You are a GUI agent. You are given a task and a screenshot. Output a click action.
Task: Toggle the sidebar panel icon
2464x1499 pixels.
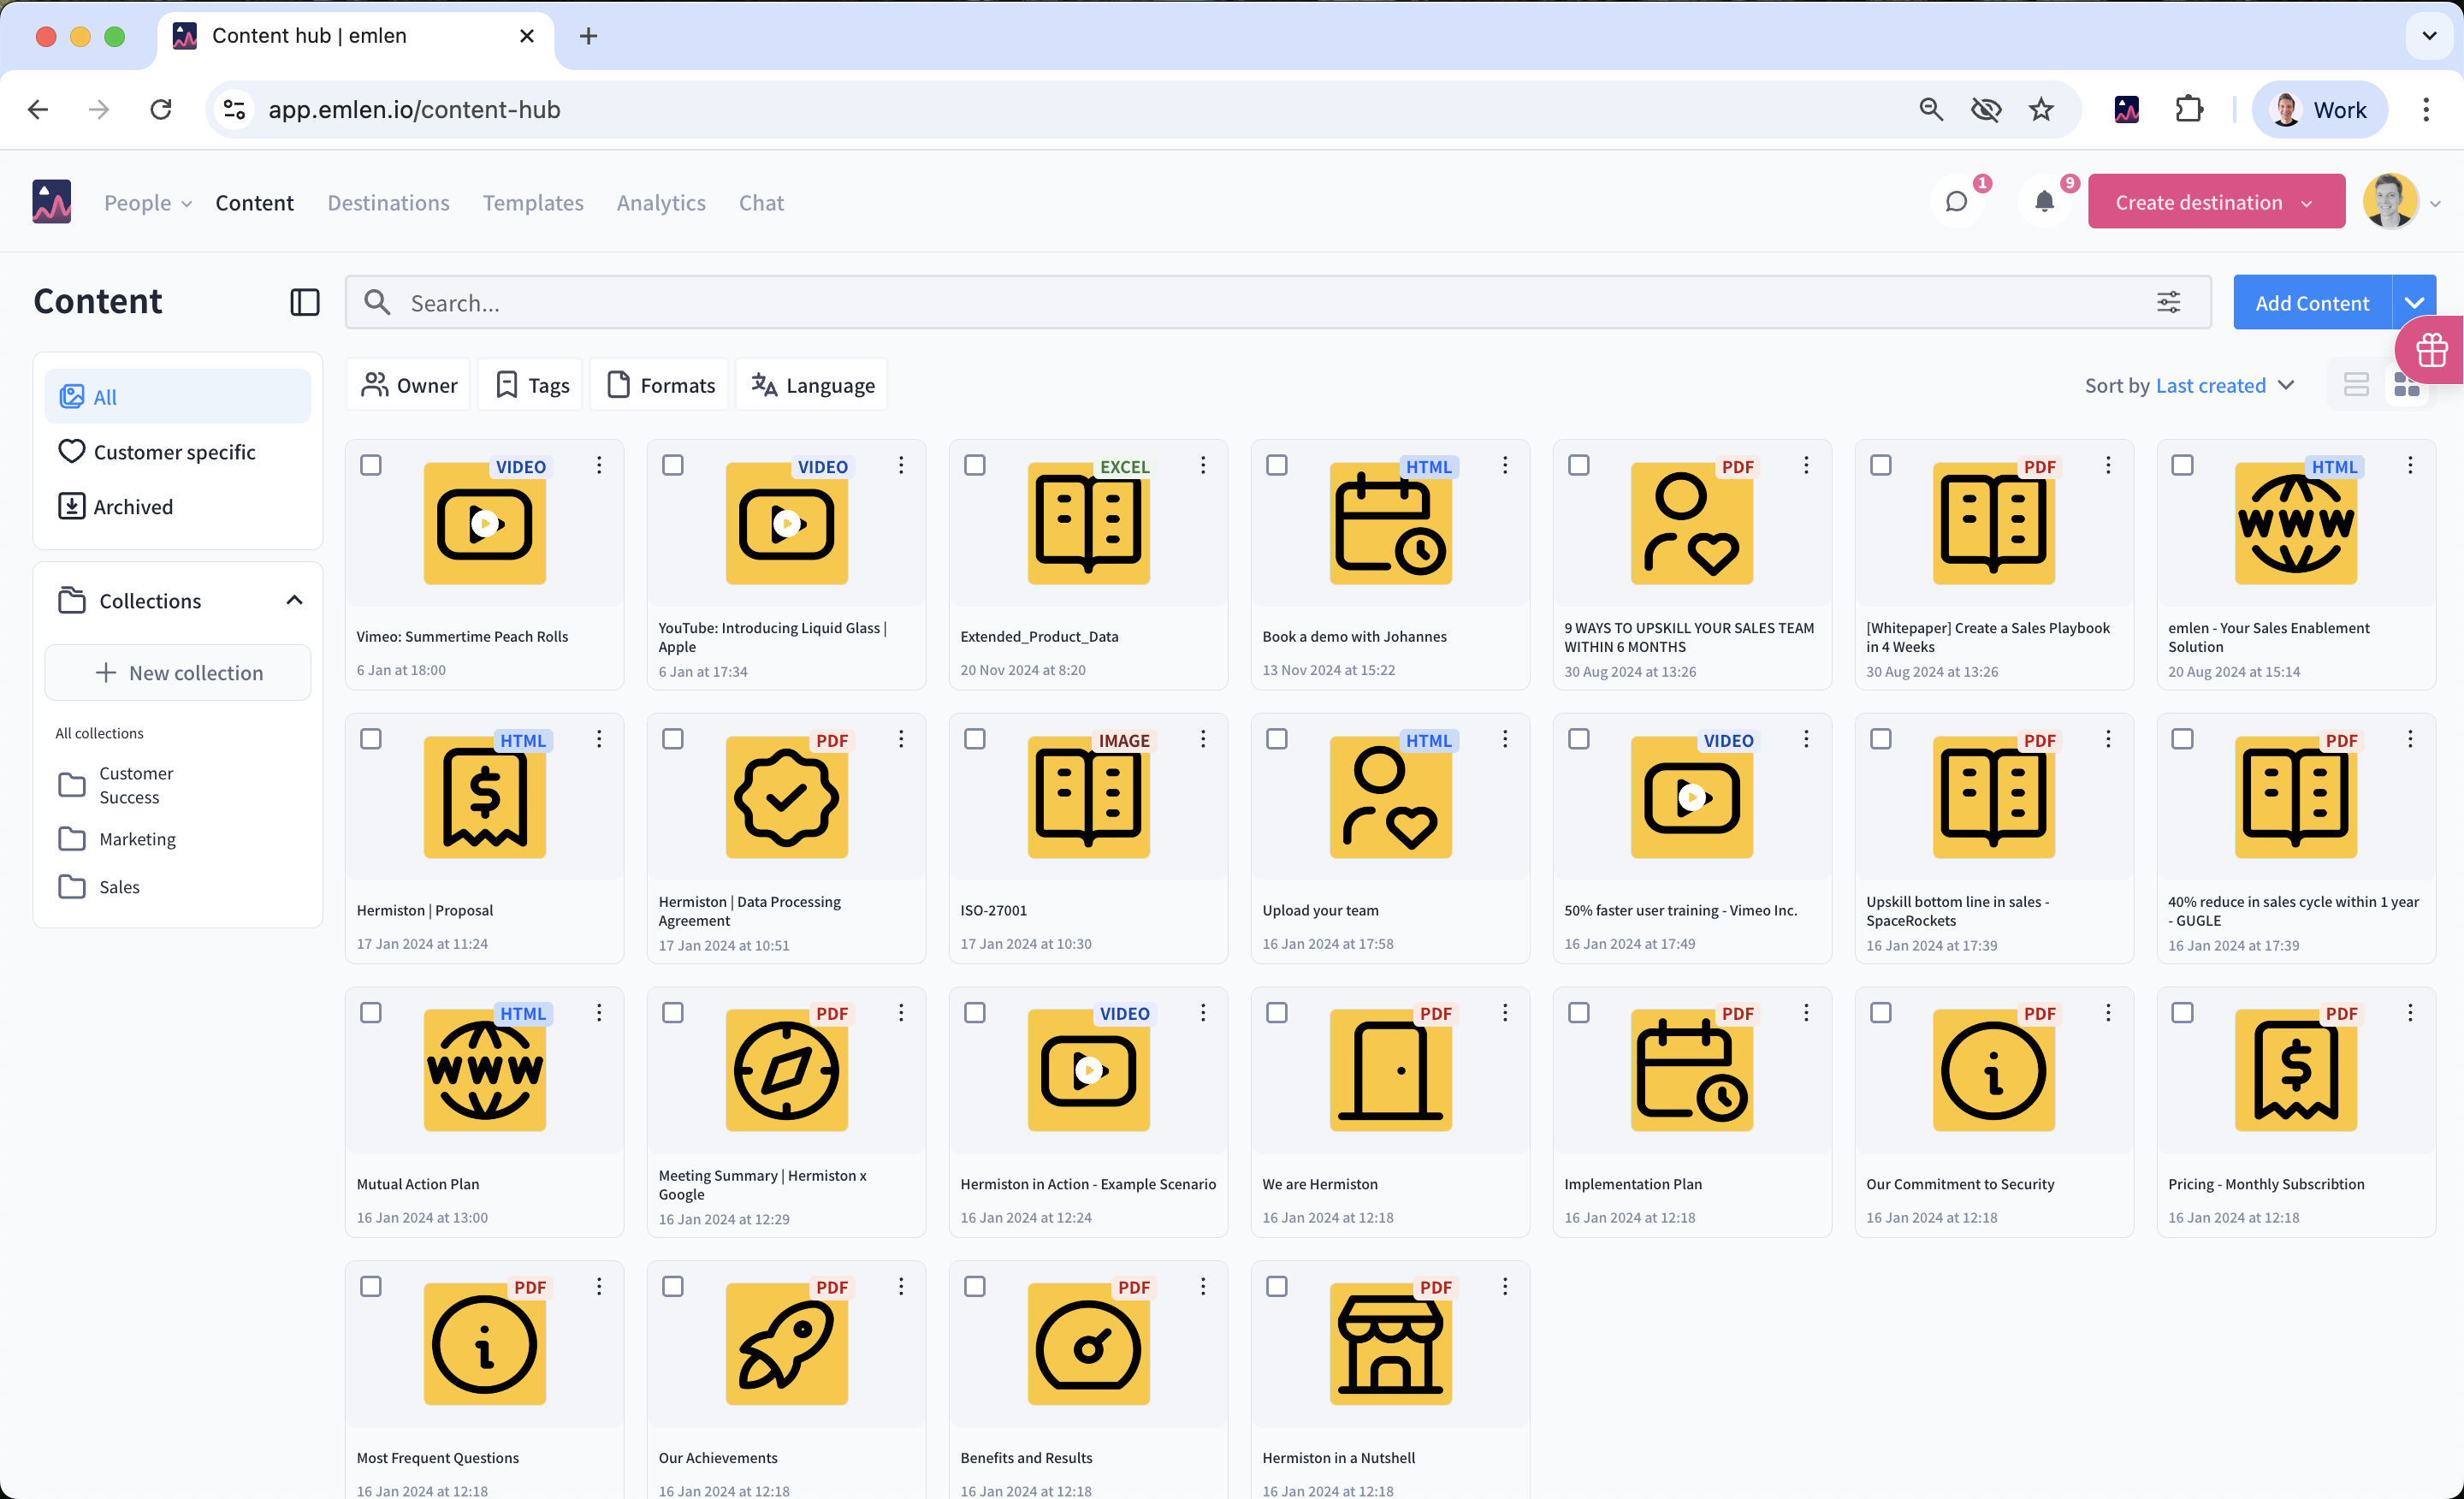click(304, 302)
